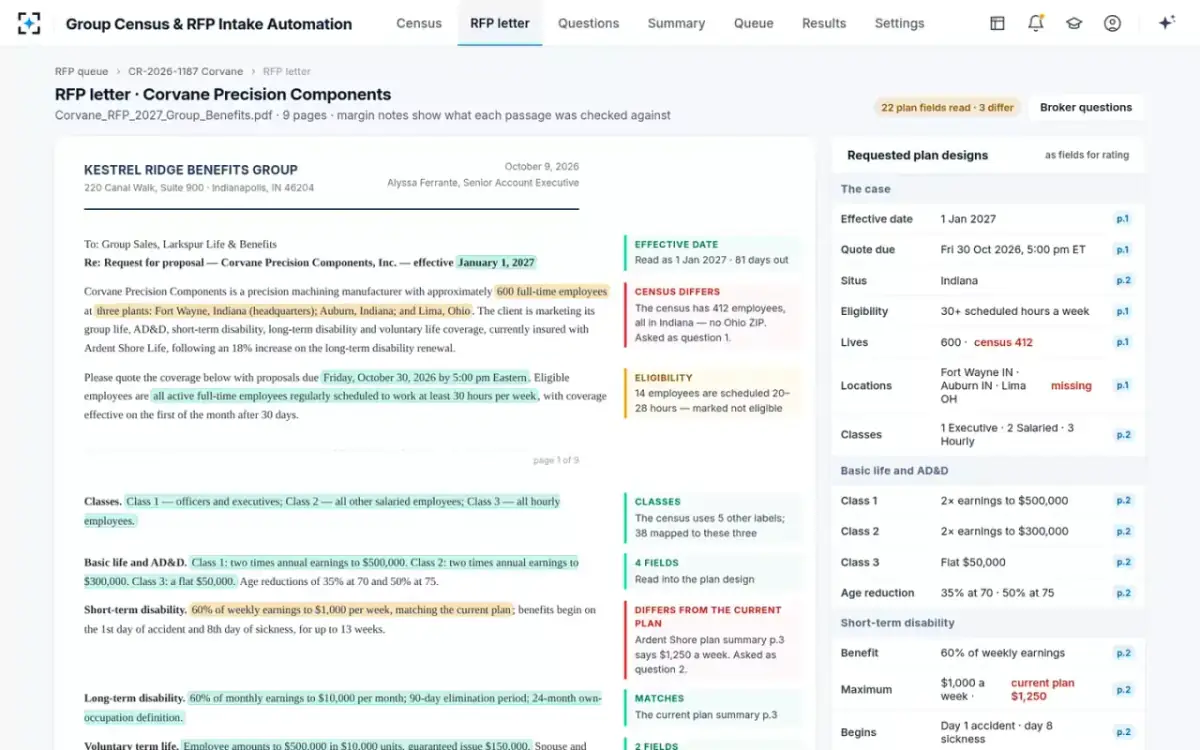
Task: Click the p.1 badge on Lives row
Action: pyautogui.click(x=1123, y=342)
